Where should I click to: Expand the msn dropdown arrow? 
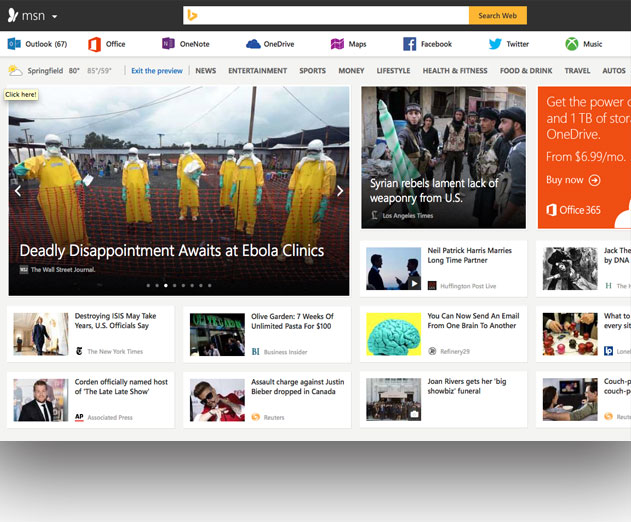pyautogui.click(x=54, y=17)
